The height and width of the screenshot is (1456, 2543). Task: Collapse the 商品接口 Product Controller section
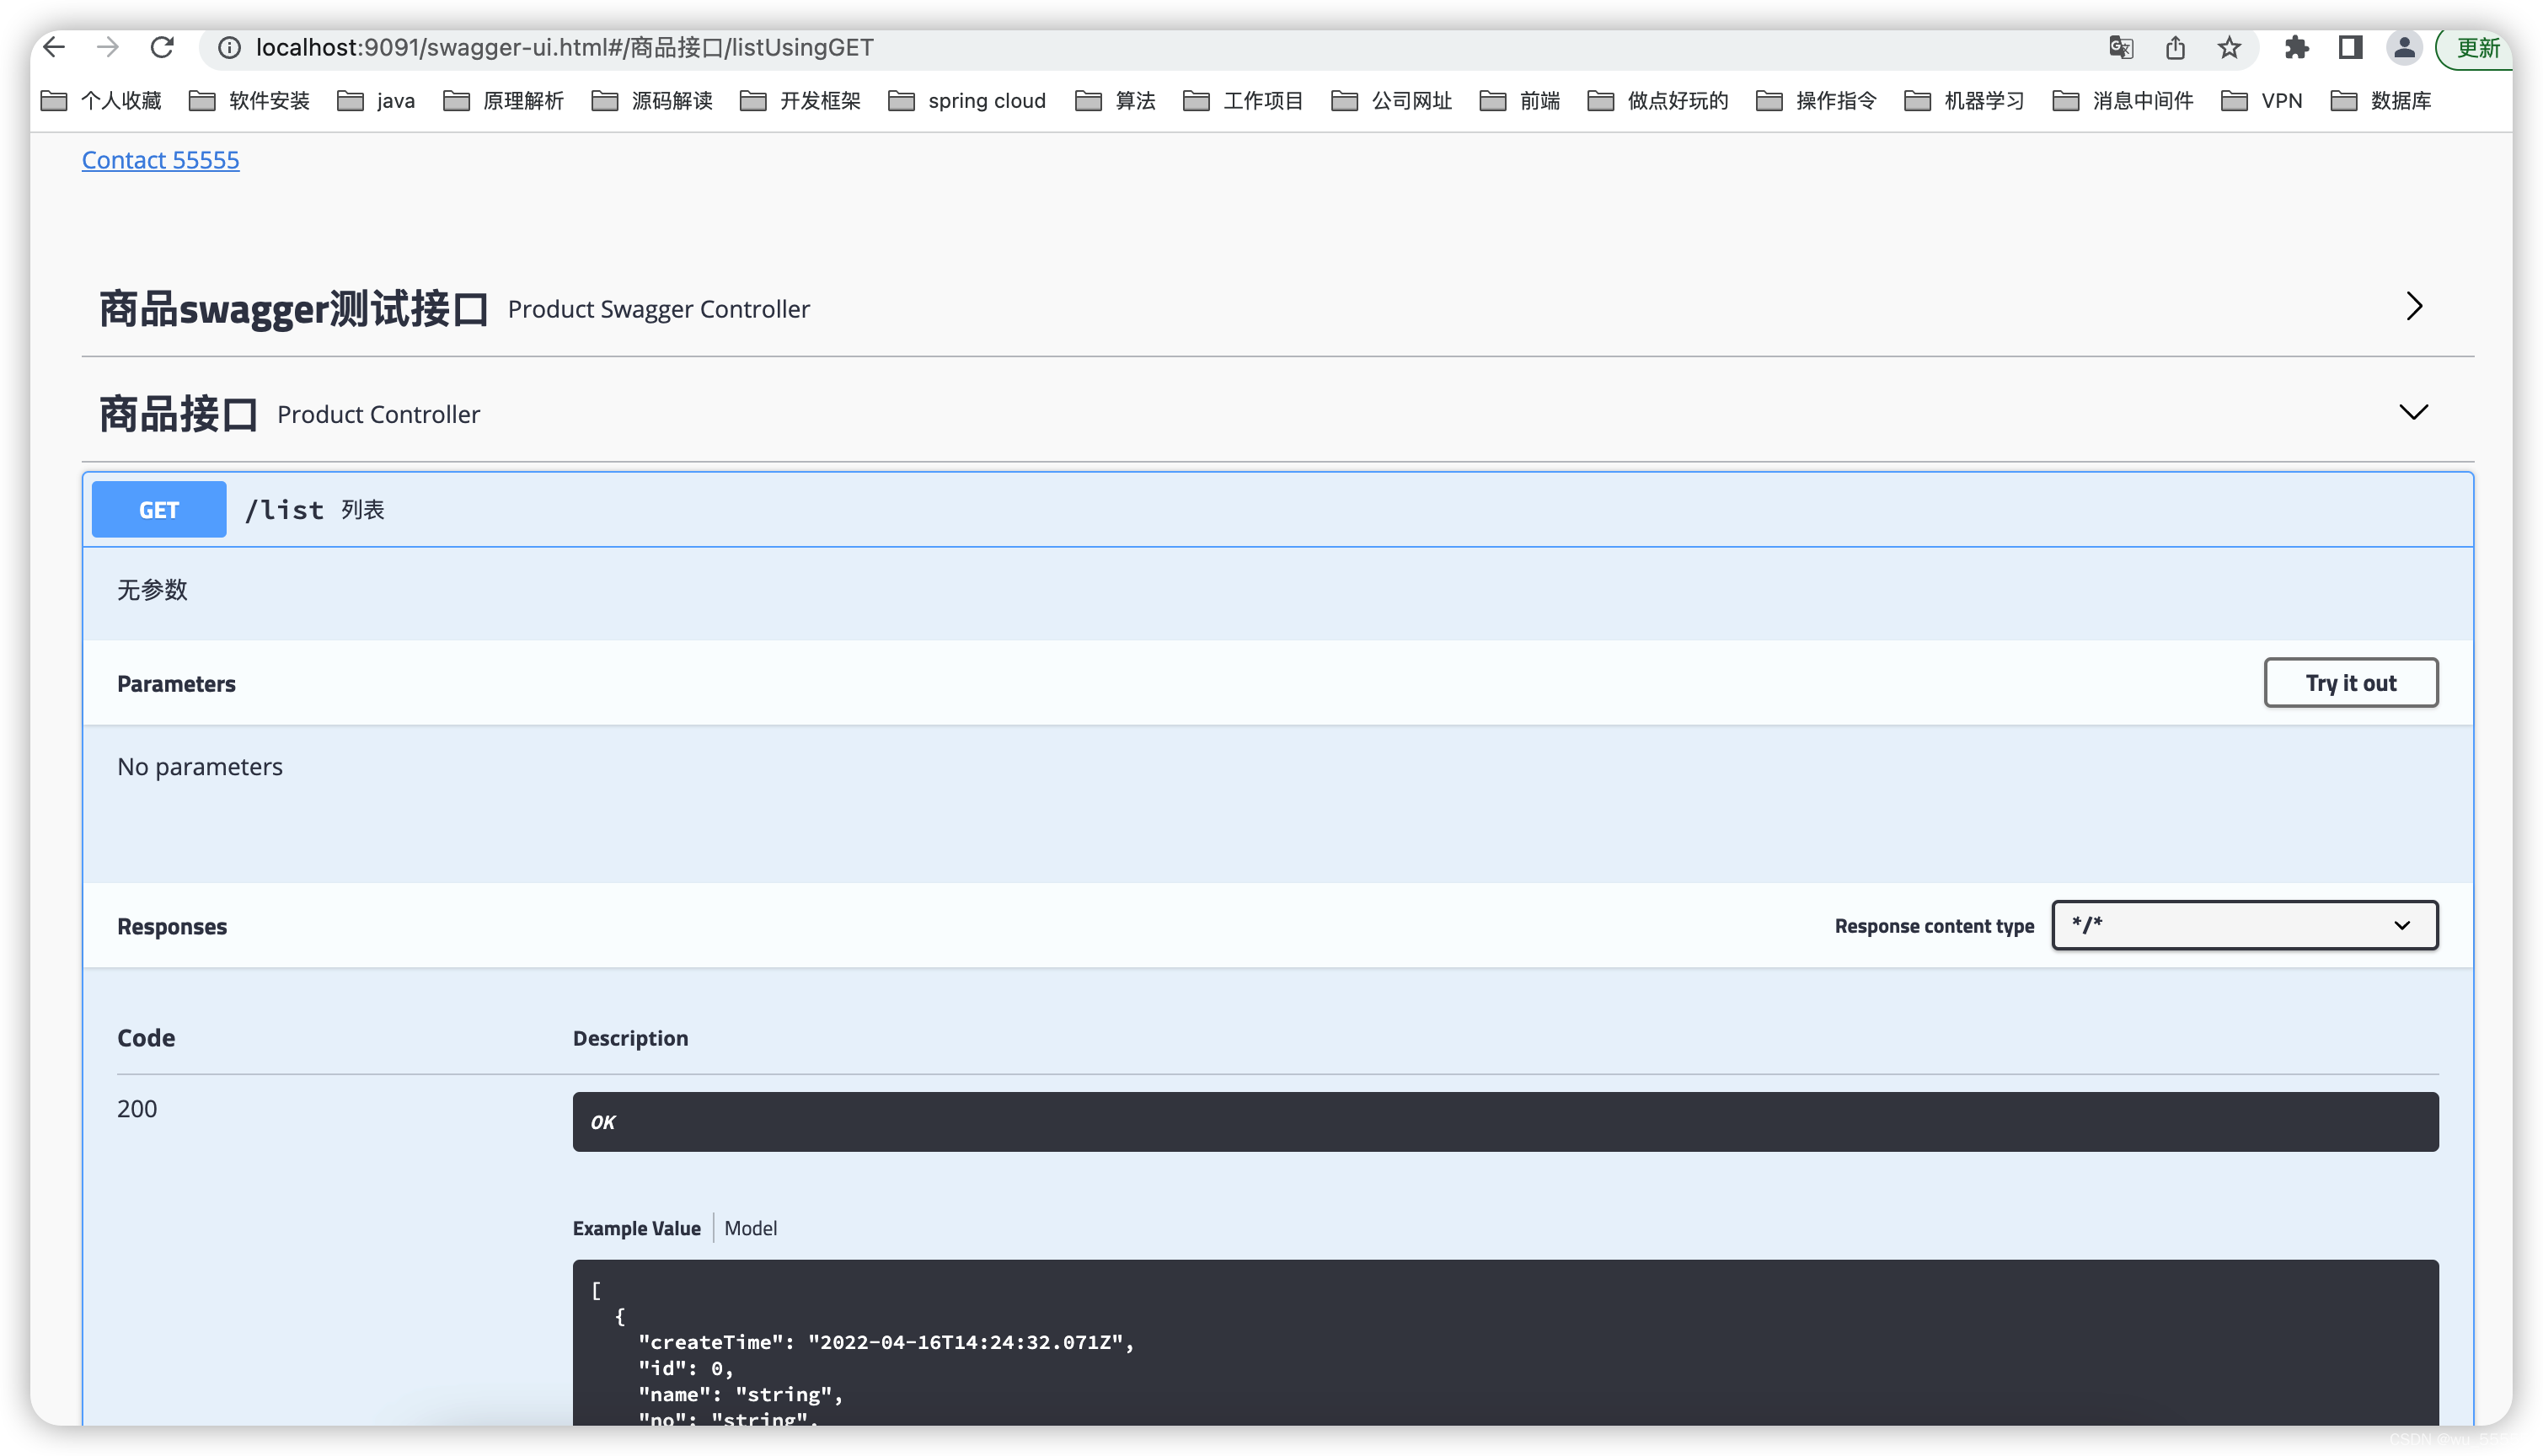[2414, 412]
